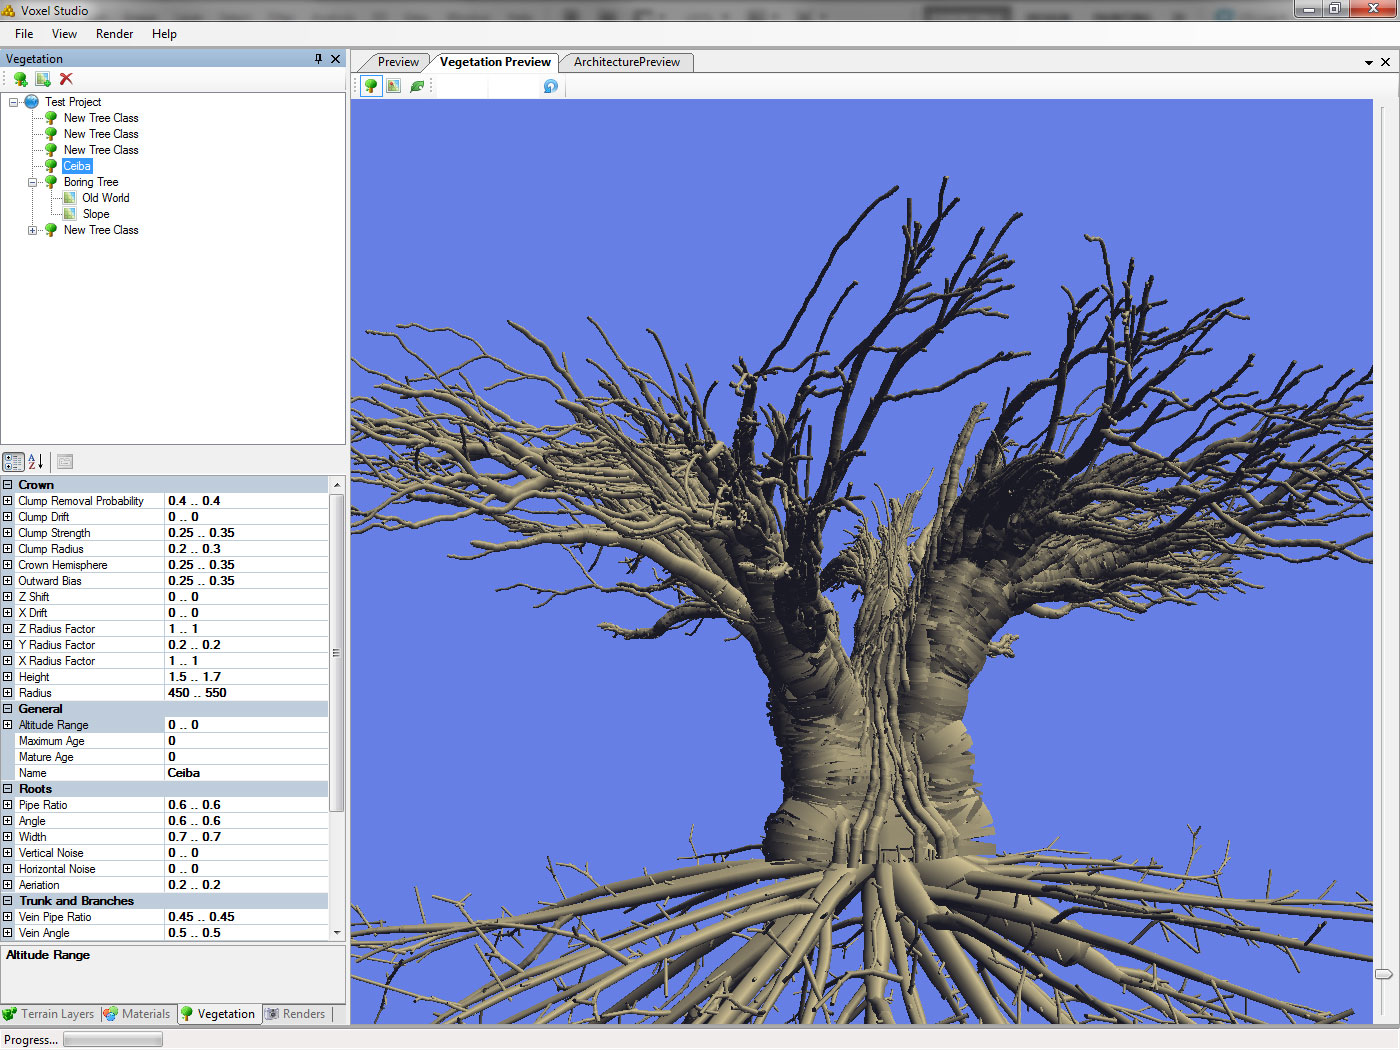Image resolution: width=1400 pixels, height=1050 pixels.
Task: Expand the Clump Strength property
Action: coord(8,532)
